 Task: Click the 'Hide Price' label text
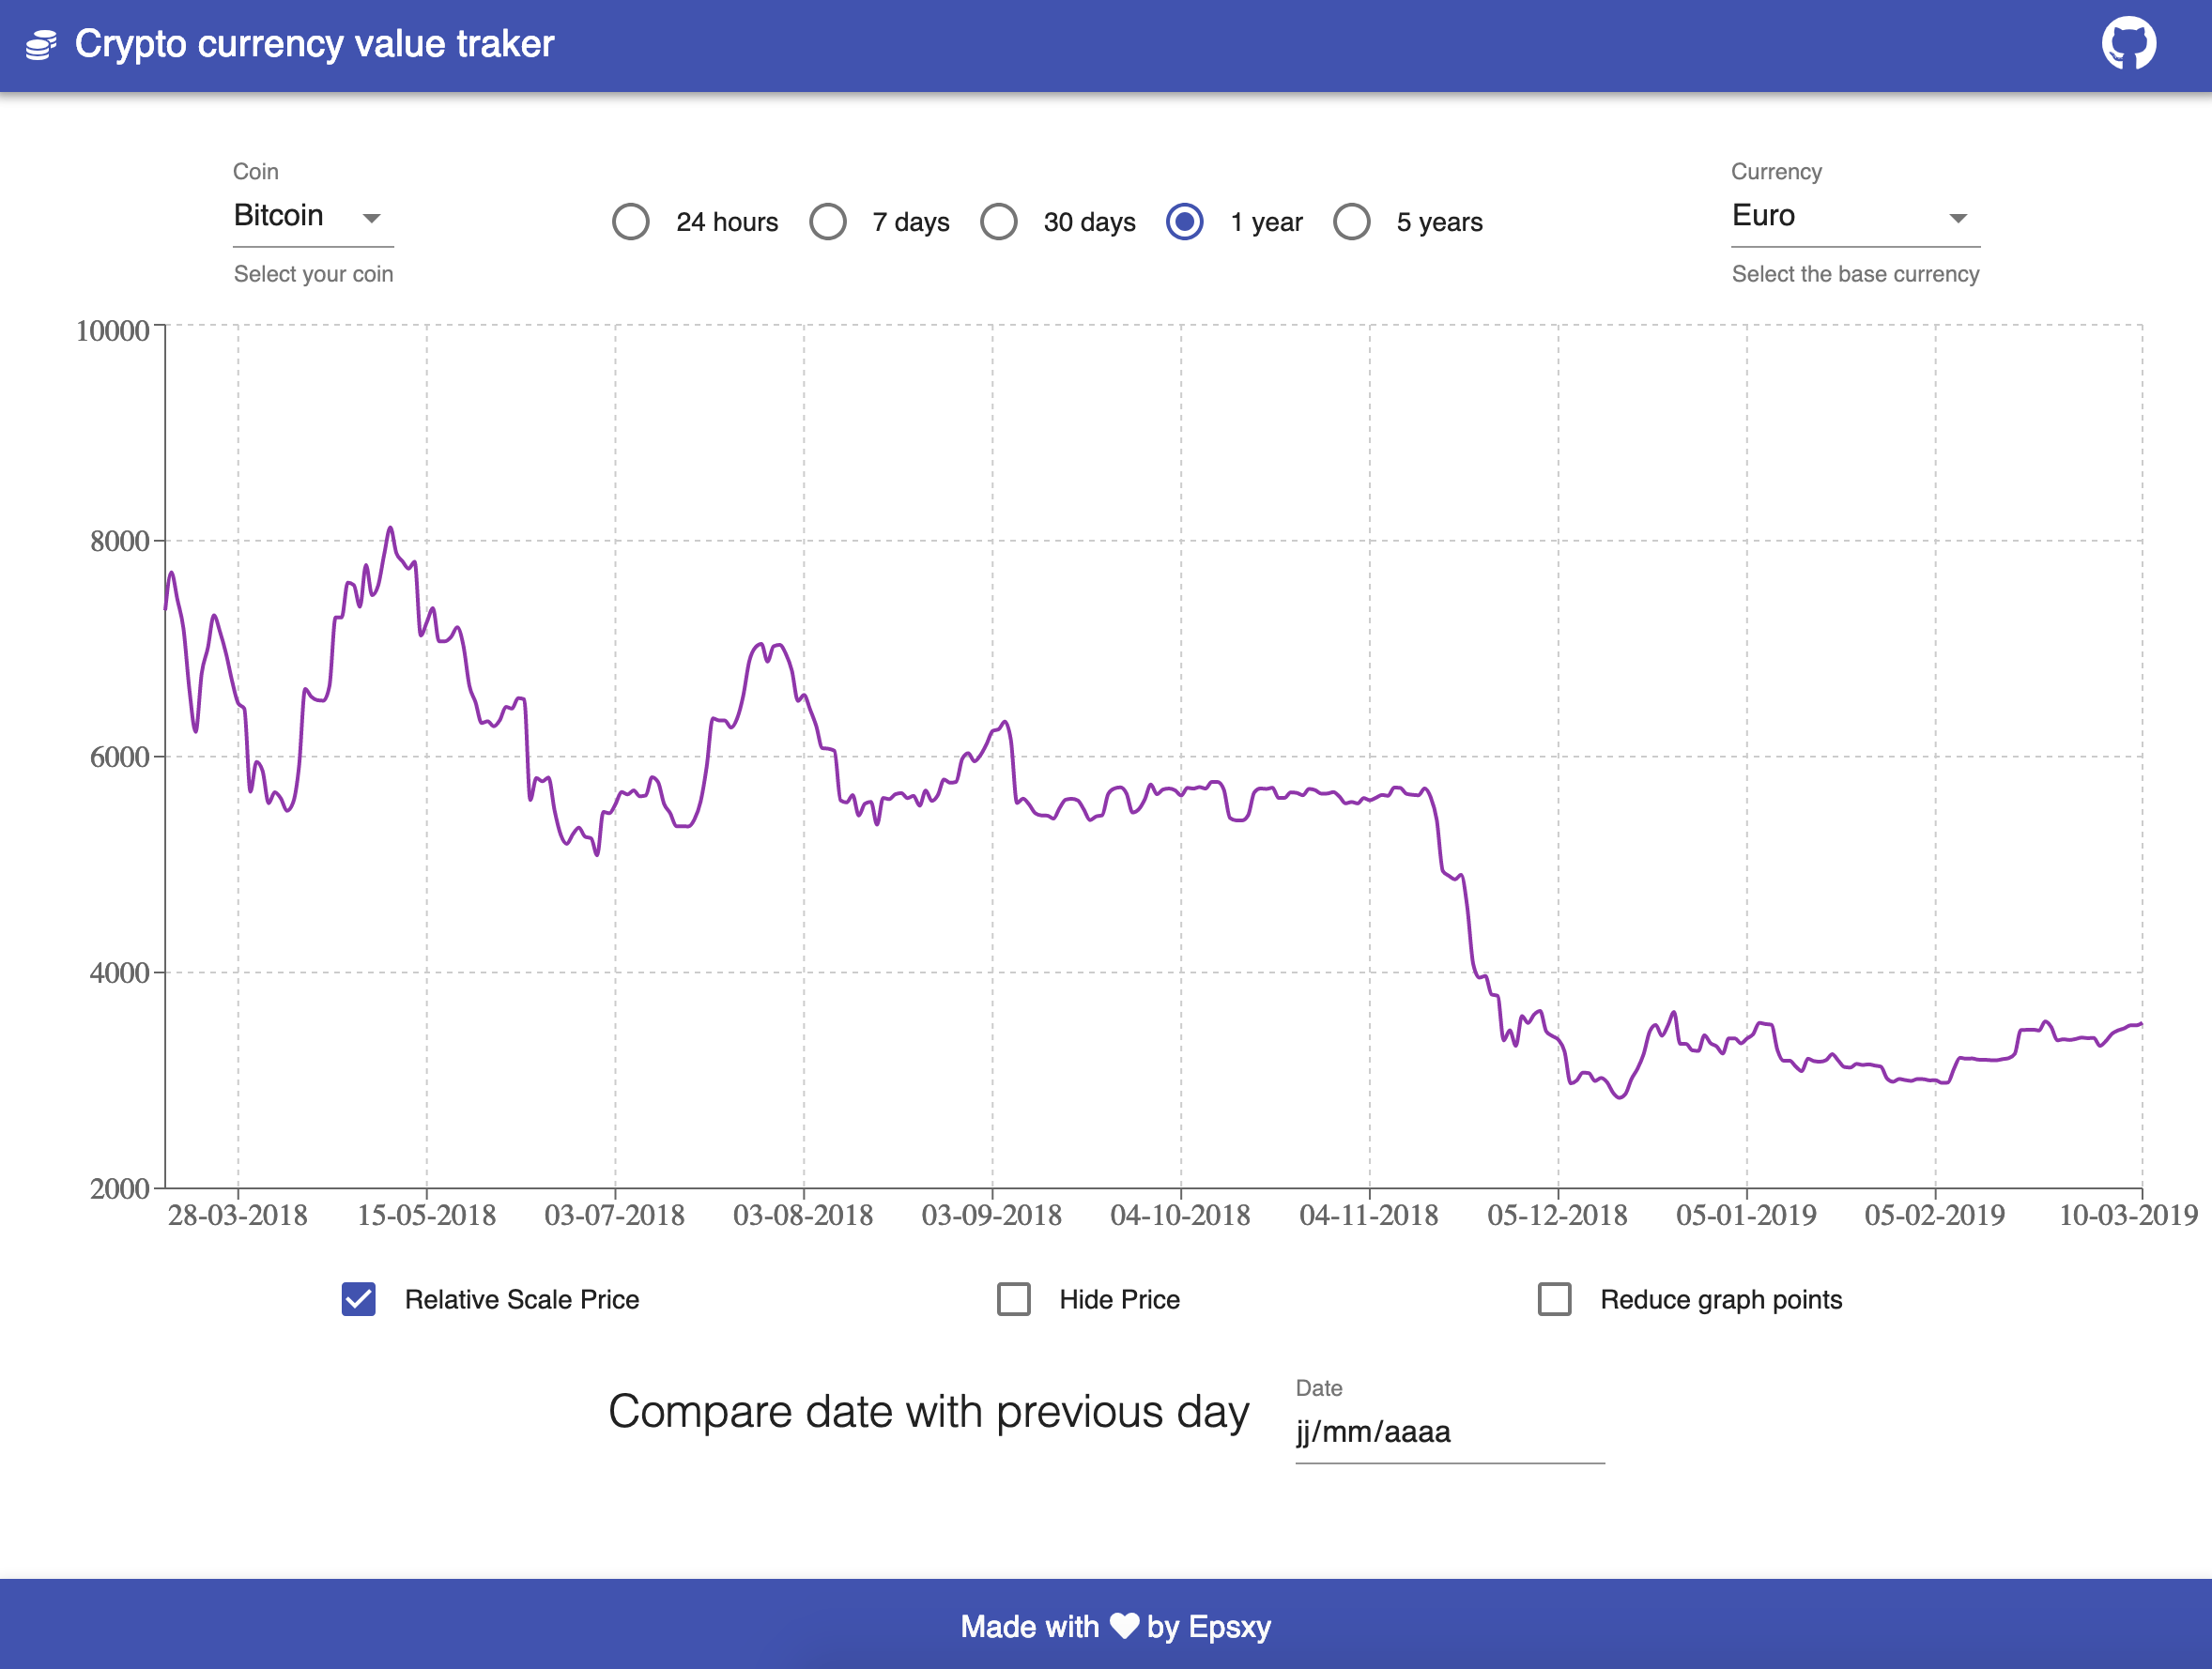coord(1120,1300)
